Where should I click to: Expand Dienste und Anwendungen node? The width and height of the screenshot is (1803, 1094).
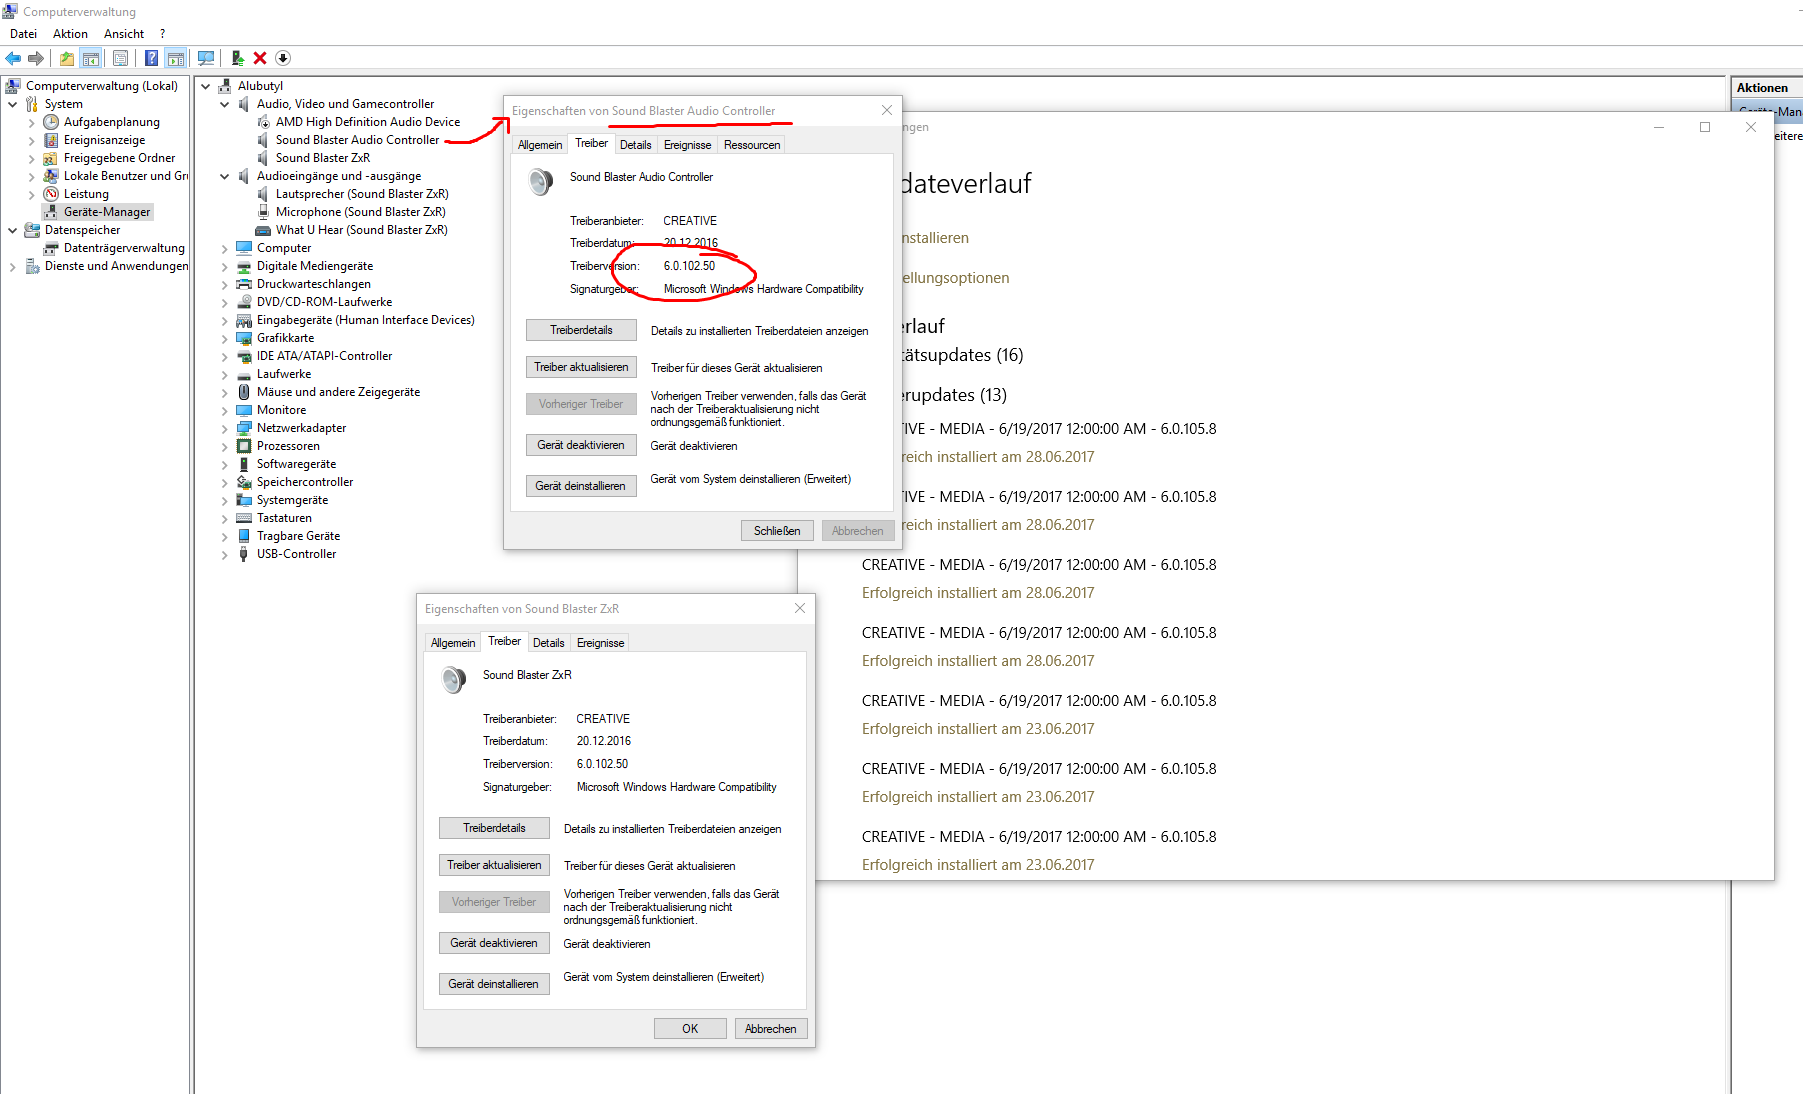click(12, 266)
